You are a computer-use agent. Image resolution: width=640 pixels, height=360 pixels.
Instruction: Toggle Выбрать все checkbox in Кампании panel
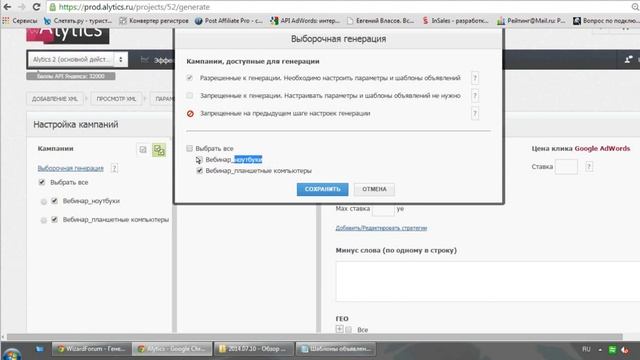[42, 182]
